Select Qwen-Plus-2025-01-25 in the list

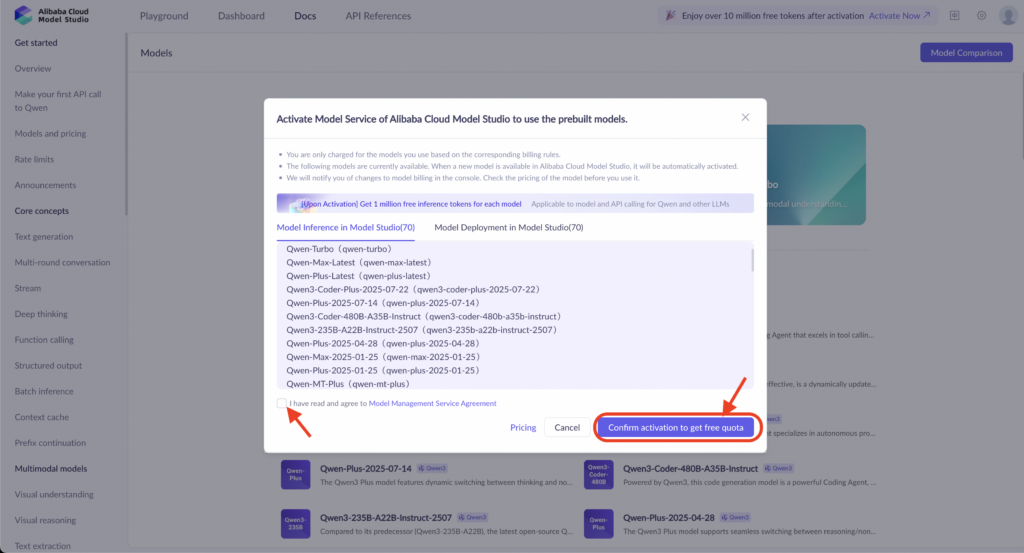pos(383,370)
